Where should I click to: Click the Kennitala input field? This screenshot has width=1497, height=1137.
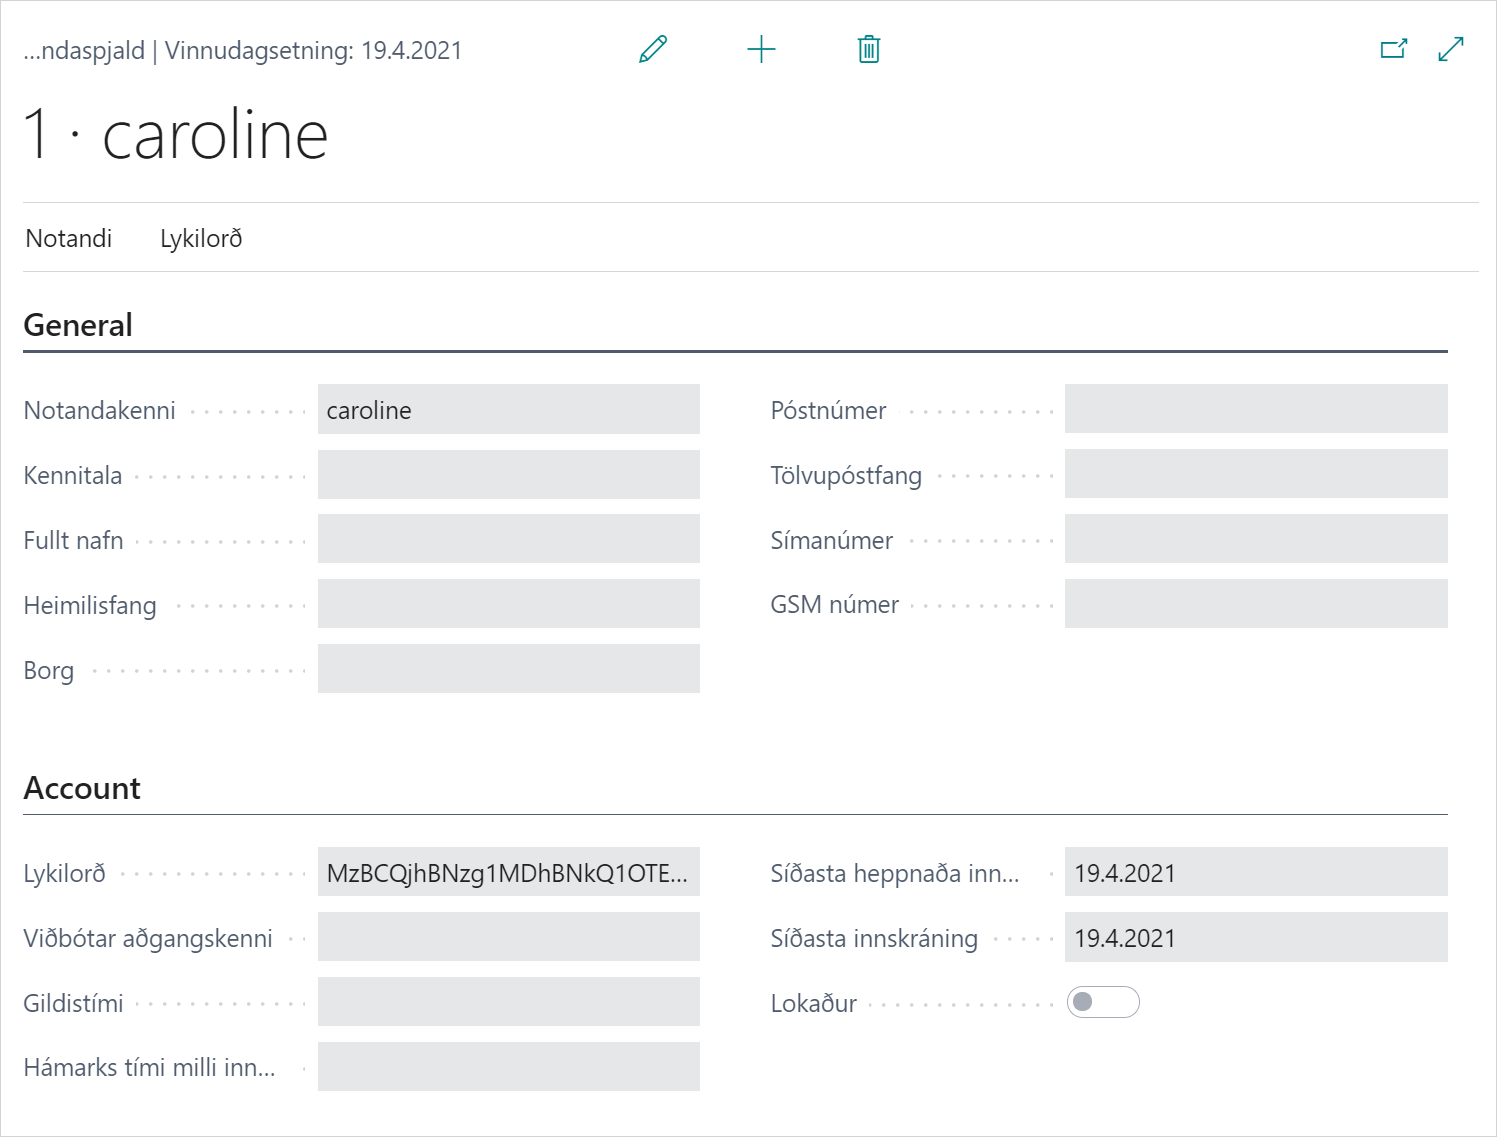pyautogui.click(x=508, y=475)
